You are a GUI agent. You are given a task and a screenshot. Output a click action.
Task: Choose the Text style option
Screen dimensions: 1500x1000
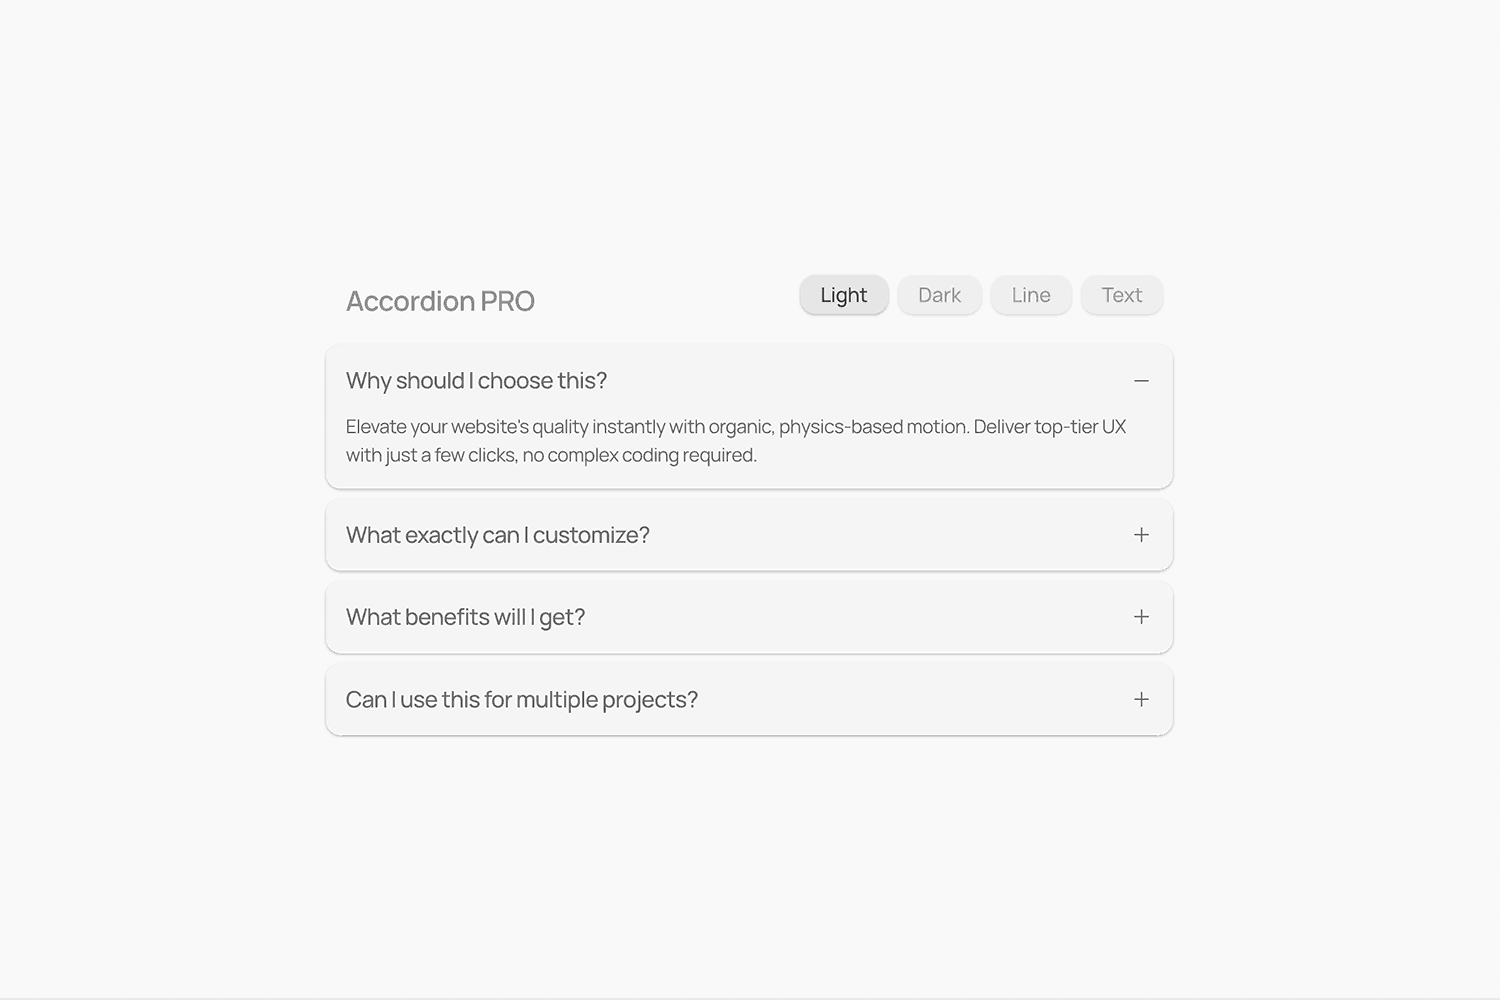pos(1121,295)
